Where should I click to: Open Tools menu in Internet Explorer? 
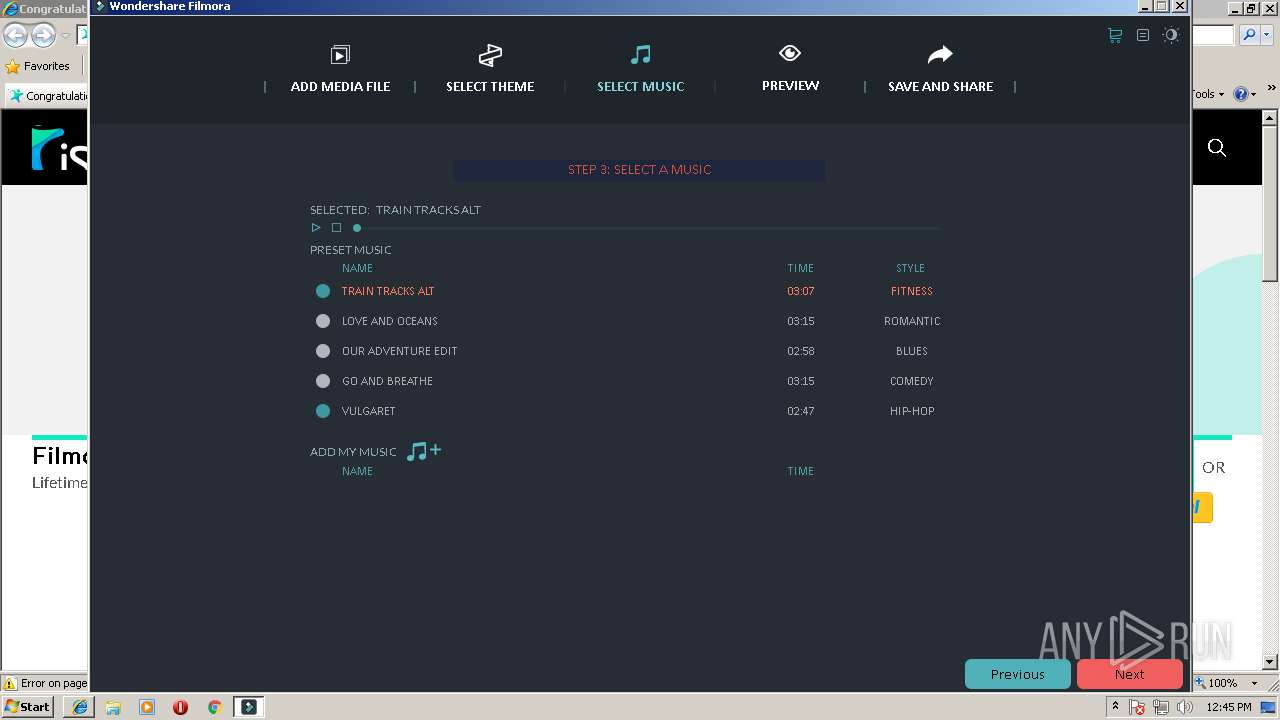(x=1207, y=94)
